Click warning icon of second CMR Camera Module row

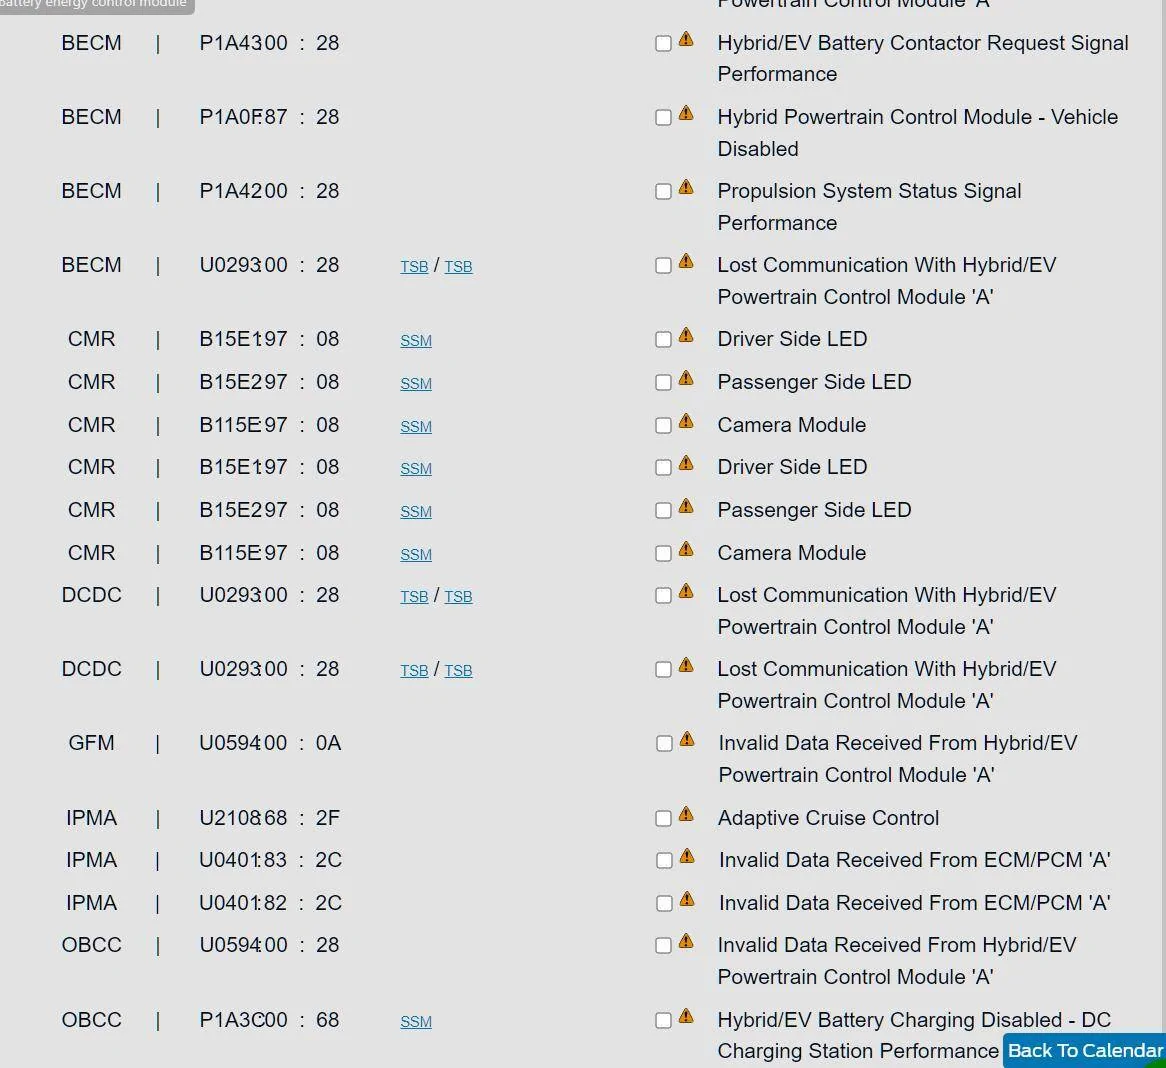pyautogui.click(x=686, y=550)
